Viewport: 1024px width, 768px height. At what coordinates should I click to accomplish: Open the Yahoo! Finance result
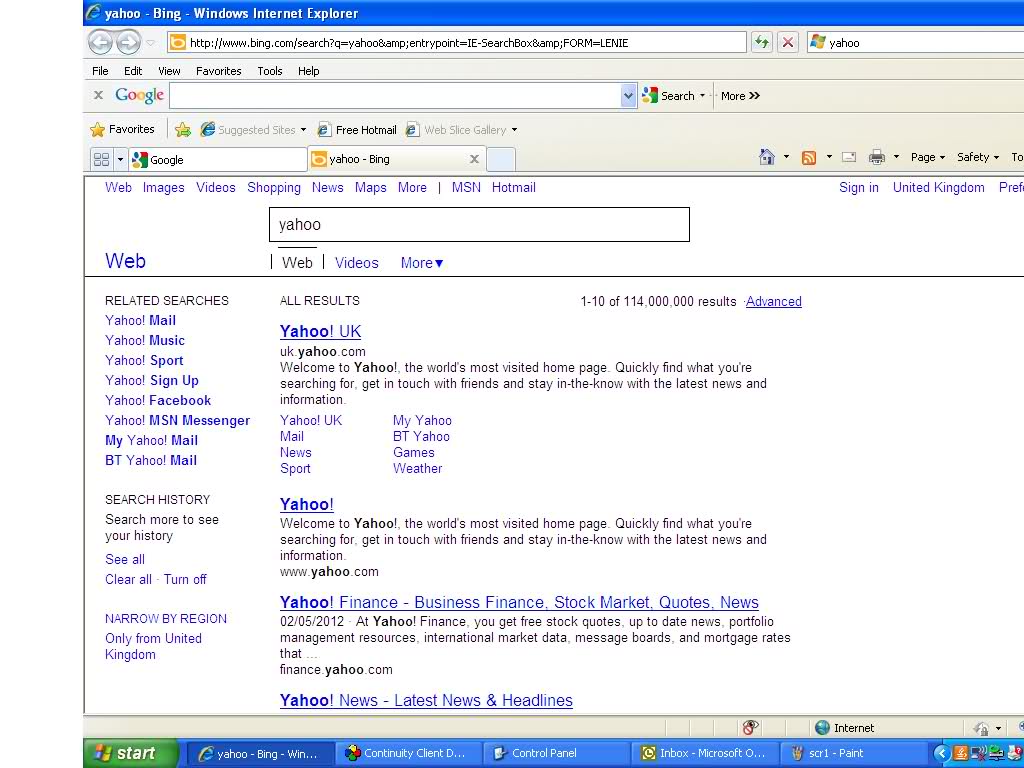519,602
